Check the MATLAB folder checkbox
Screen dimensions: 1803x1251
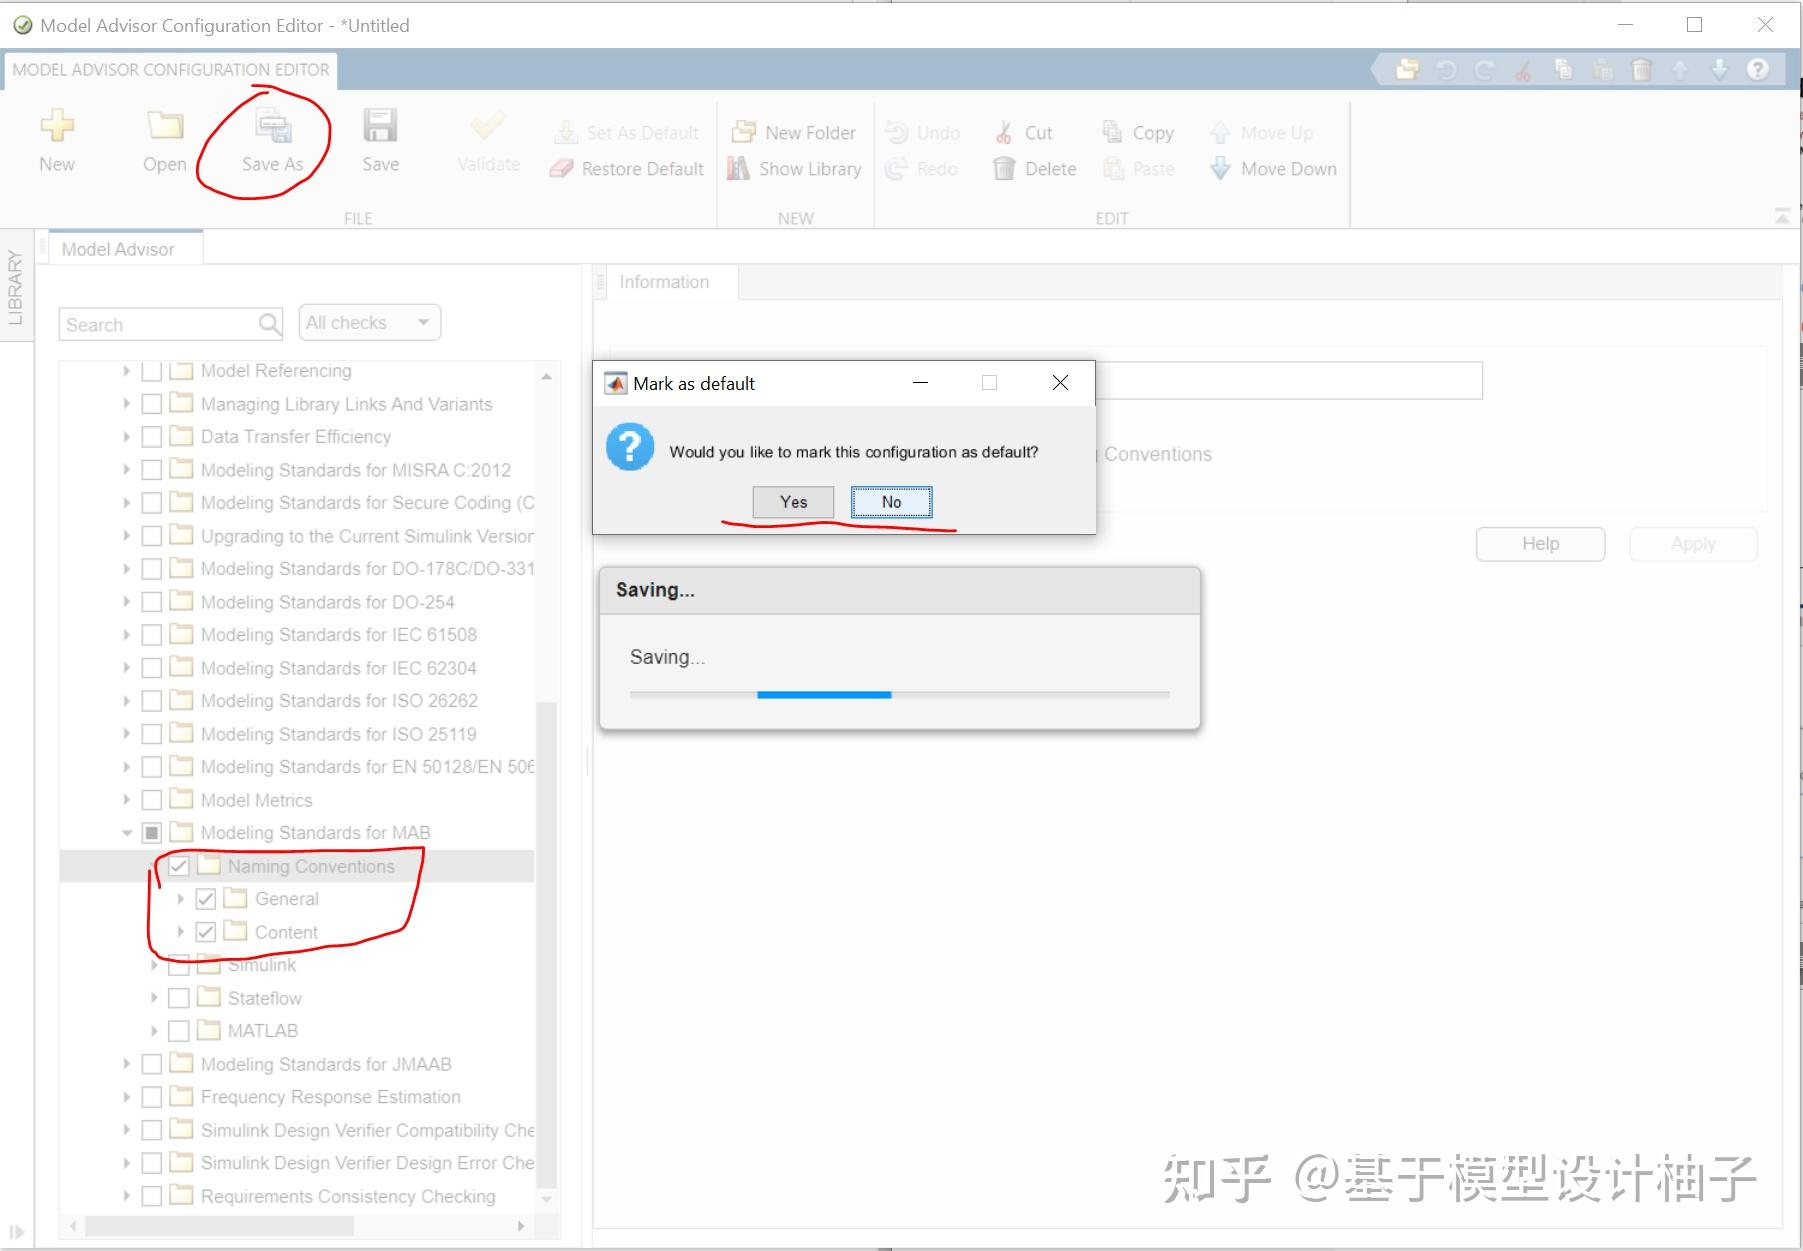[179, 1031]
